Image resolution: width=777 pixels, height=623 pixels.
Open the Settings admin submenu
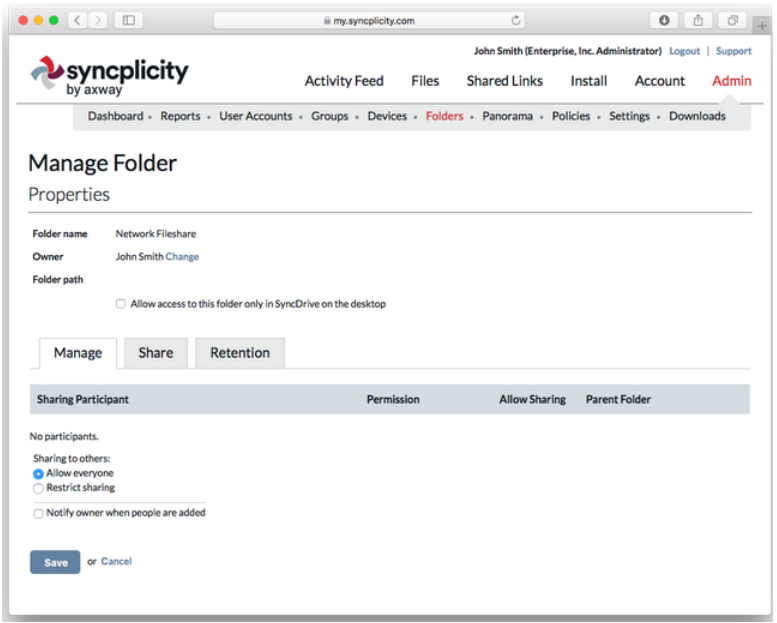(629, 116)
